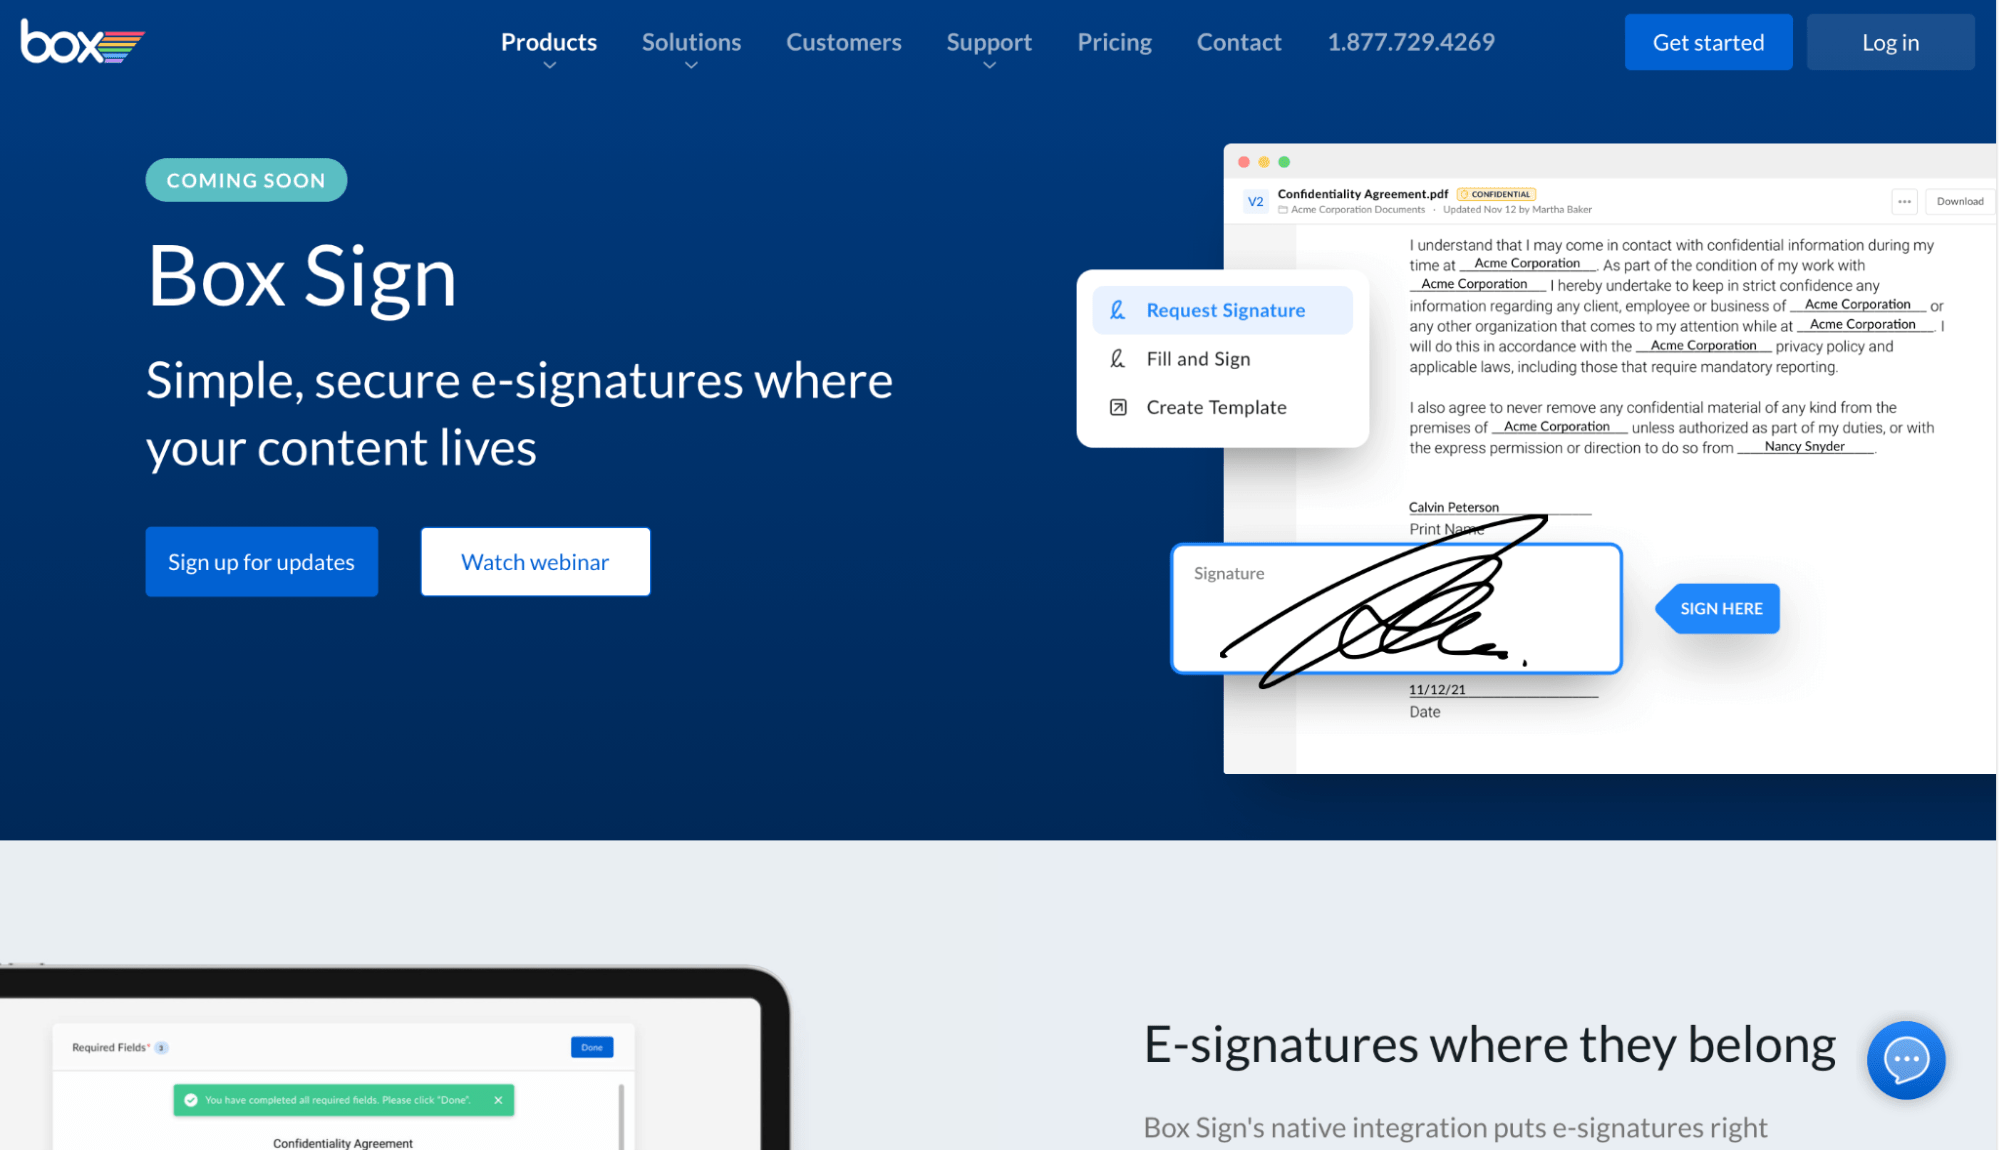Image resolution: width=1999 pixels, height=1150 pixels.
Task: Expand the Support navigation dropdown
Action: pos(989,64)
